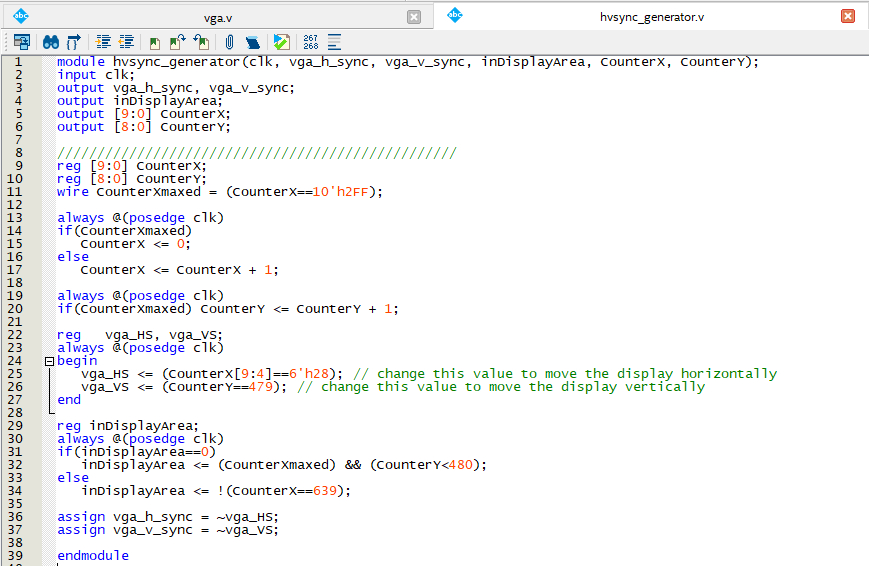Screen dimensions: 869x566
Task: Click the detach window toolbar icon
Action: tap(22, 42)
